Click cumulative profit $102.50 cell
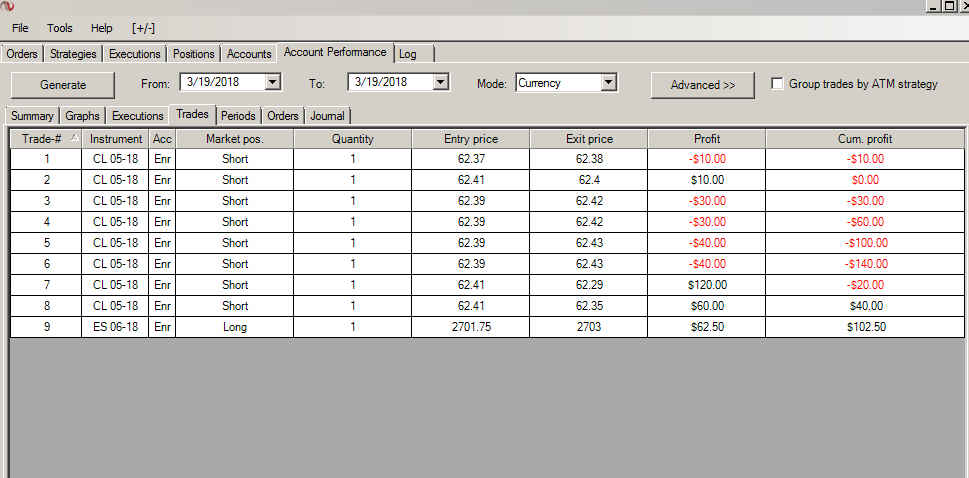Image resolution: width=969 pixels, height=478 pixels. click(x=865, y=326)
